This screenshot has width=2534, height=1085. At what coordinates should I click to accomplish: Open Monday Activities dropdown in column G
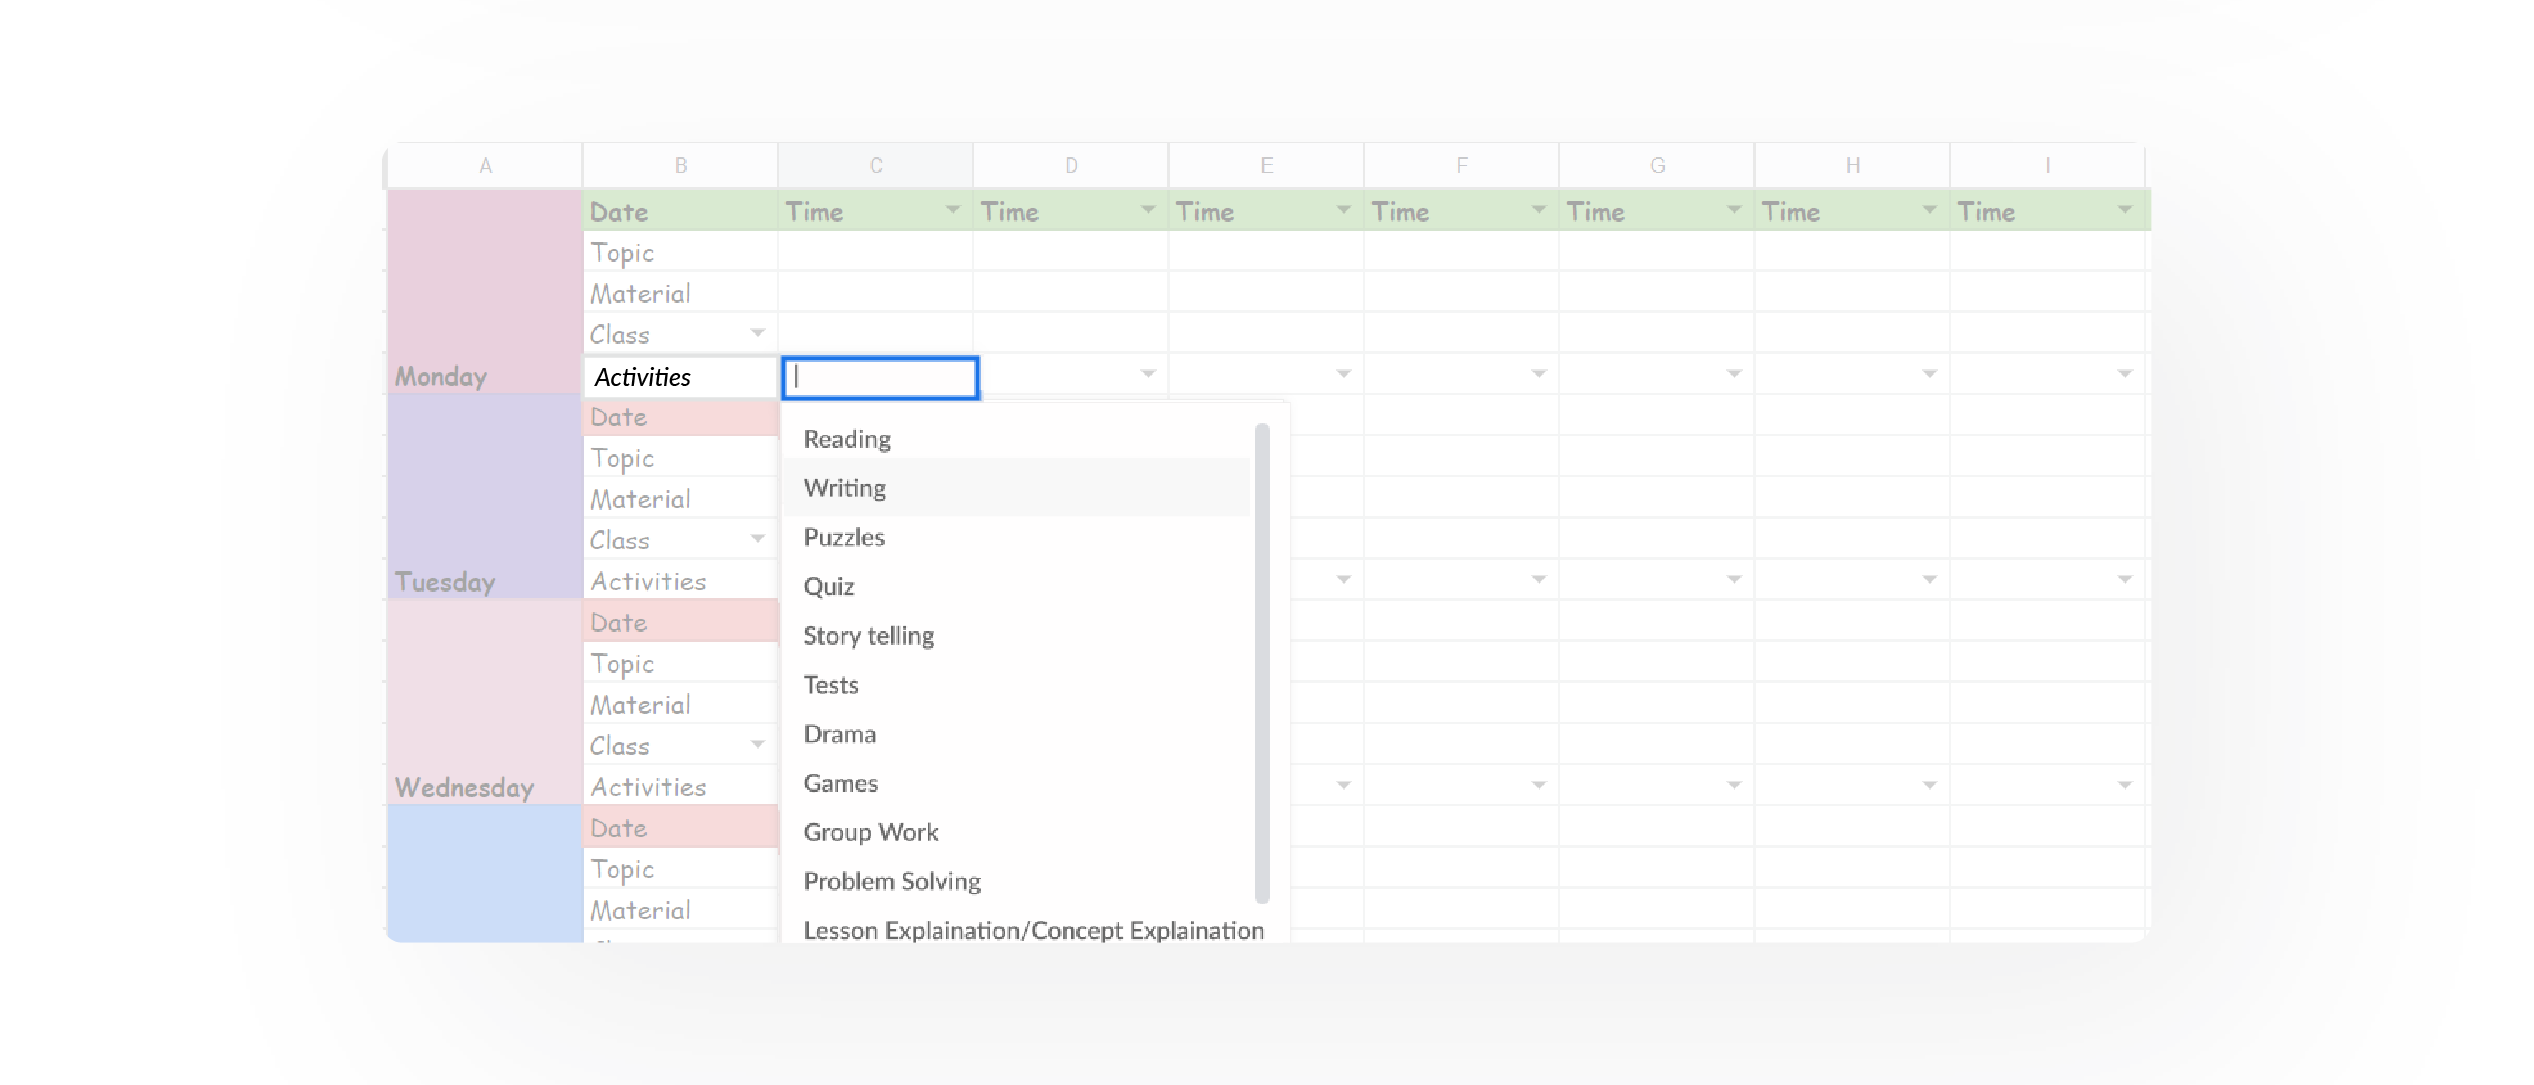[x=1734, y=374]
